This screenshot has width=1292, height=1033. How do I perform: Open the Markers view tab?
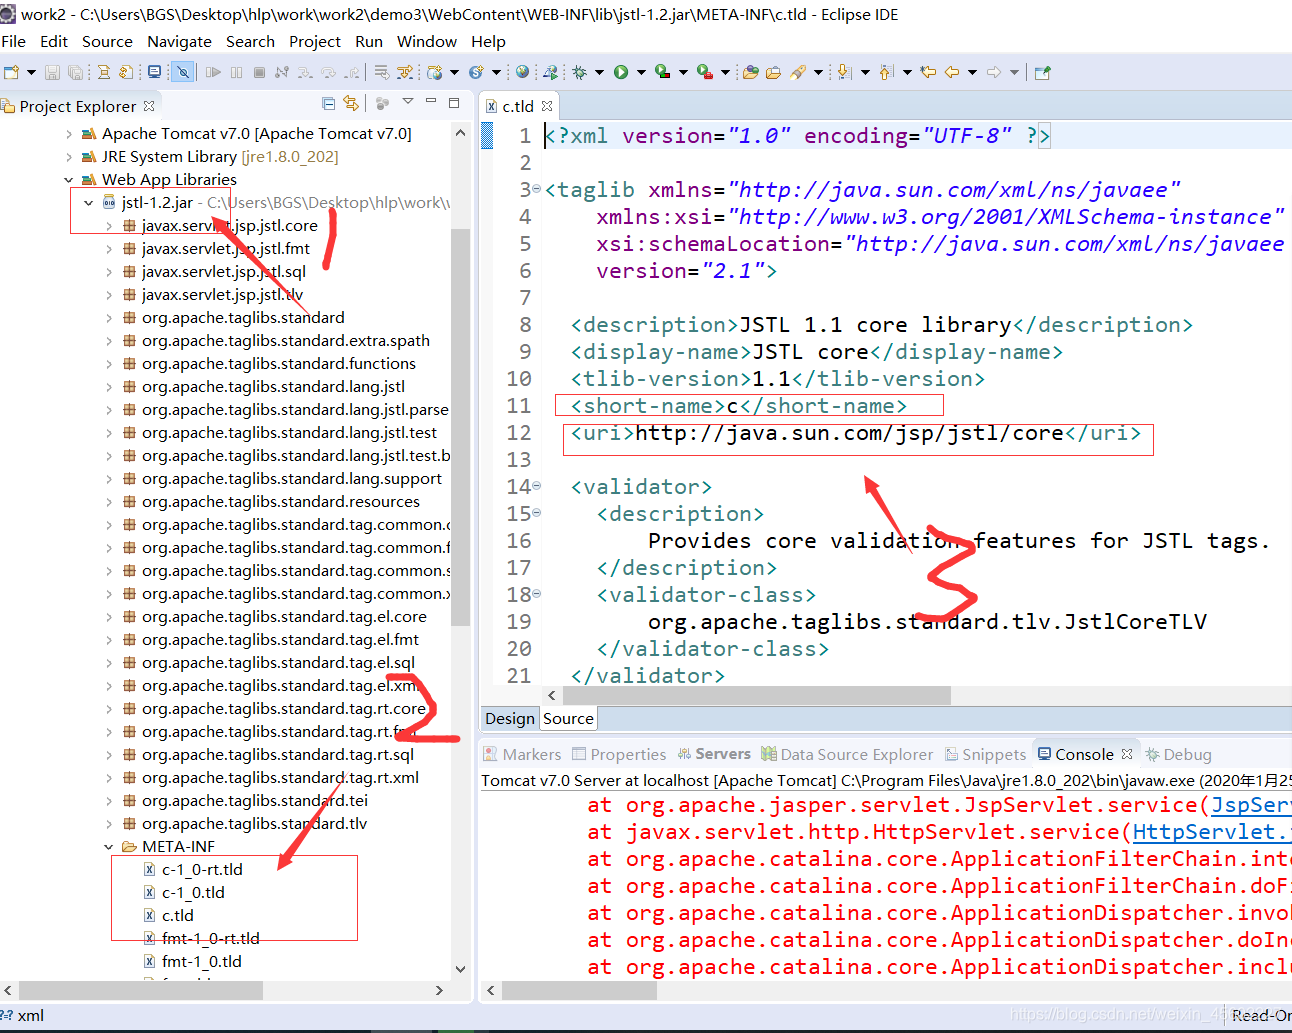[x=522, y=754]
